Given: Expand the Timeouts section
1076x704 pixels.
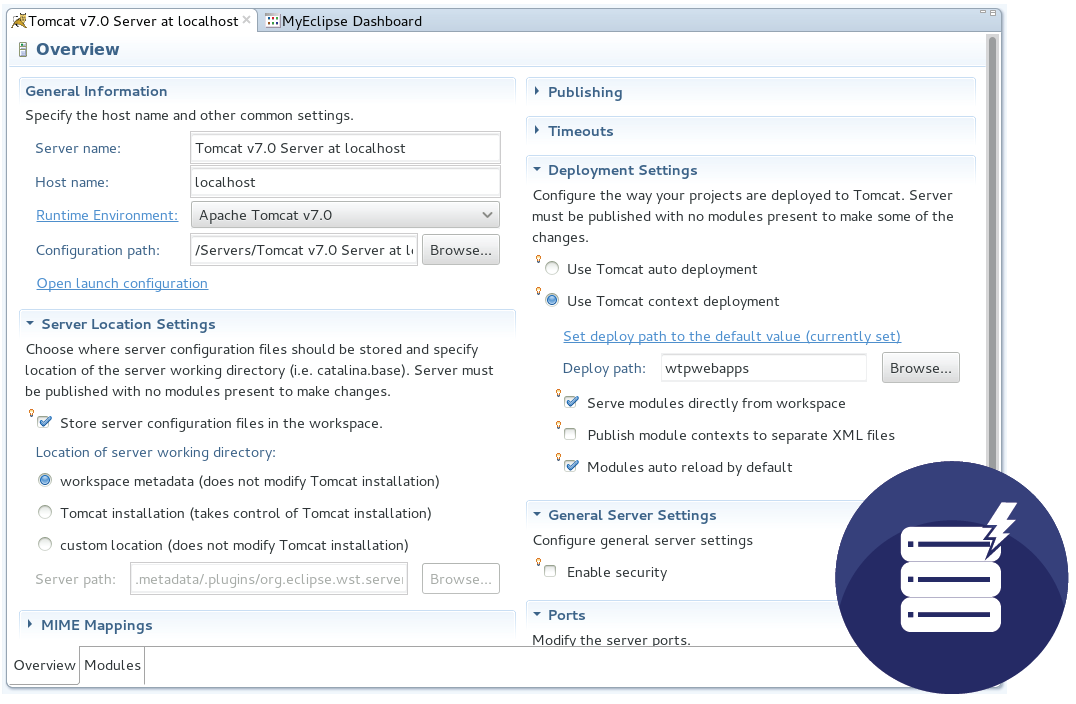Looking at the screenshot, I should click(x=580, y=131).
